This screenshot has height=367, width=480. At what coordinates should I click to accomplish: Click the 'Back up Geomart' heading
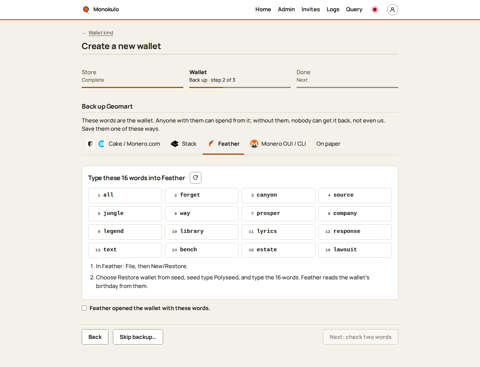[107, 106]
